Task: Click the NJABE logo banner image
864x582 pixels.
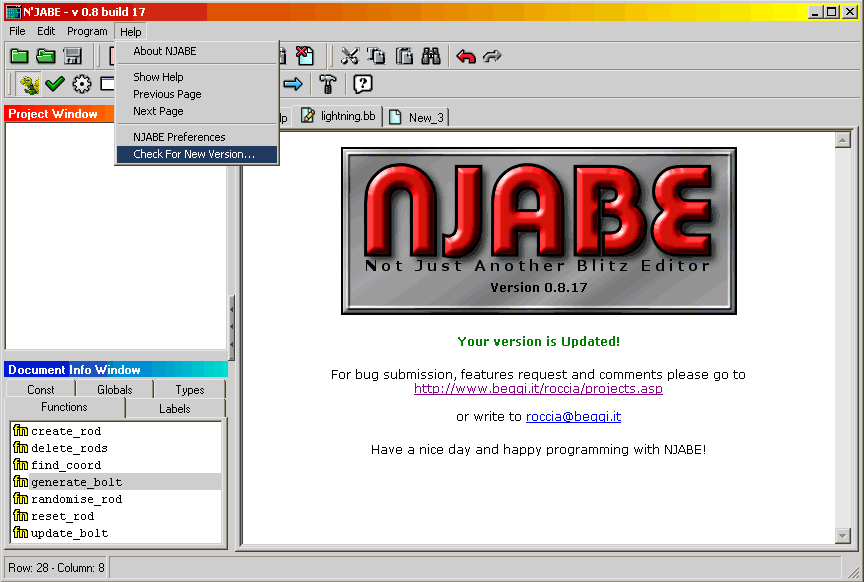Action: 539,231
